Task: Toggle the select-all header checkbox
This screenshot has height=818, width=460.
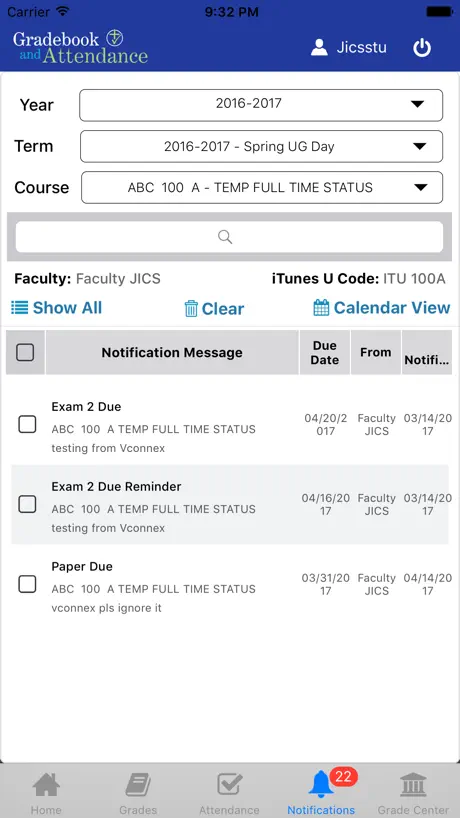Action: [25, 353]
